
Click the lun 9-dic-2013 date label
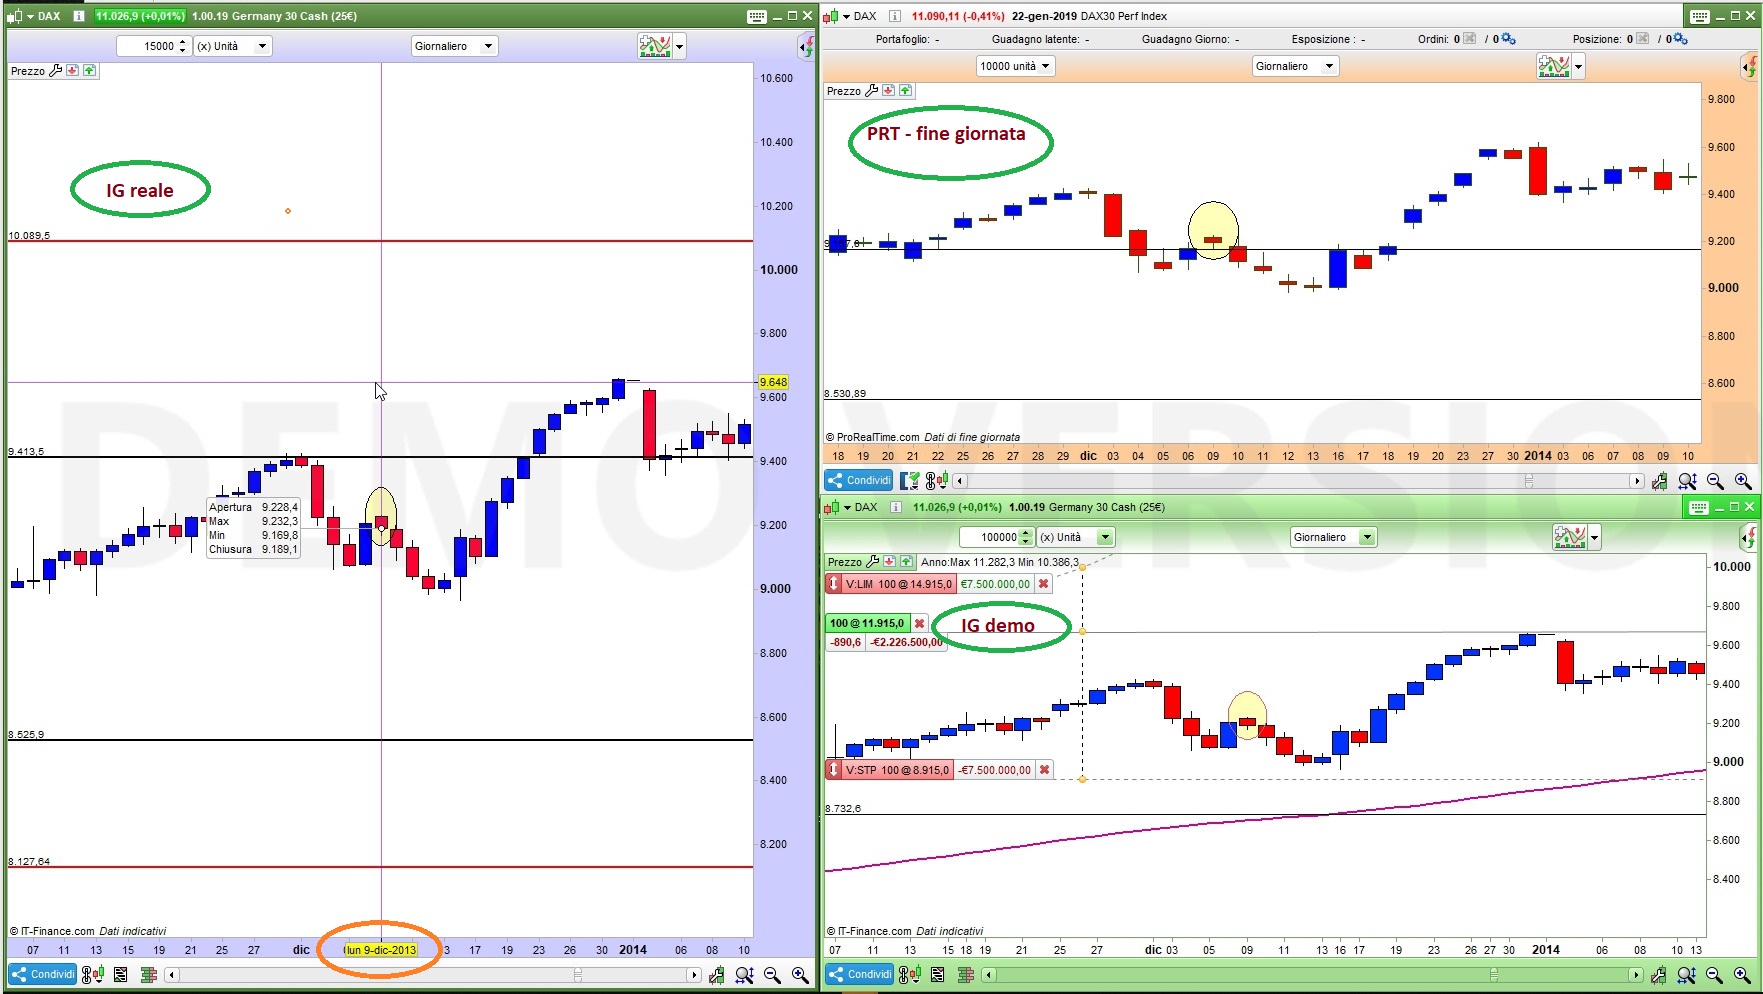[x=380, y=950]
